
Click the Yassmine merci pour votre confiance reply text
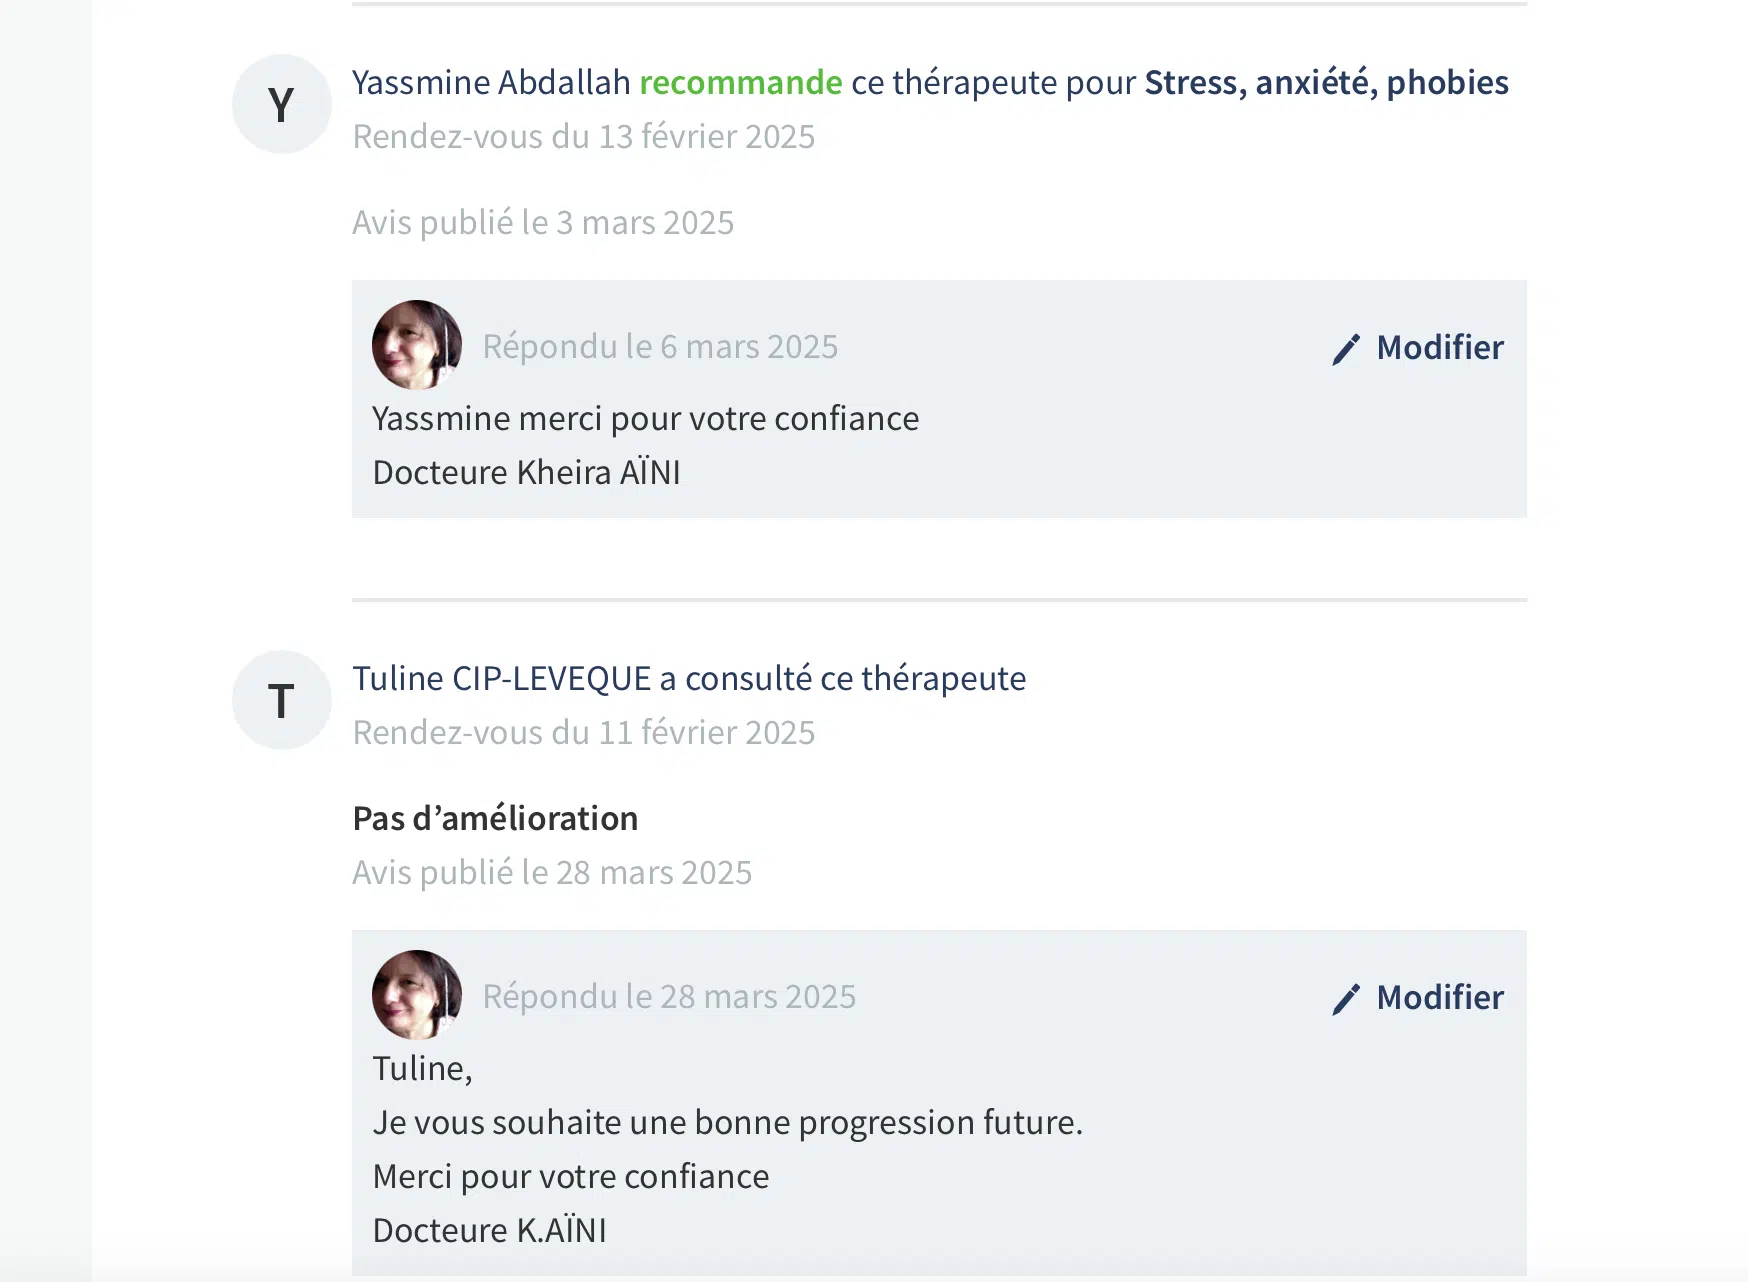[x=645, y=419]
